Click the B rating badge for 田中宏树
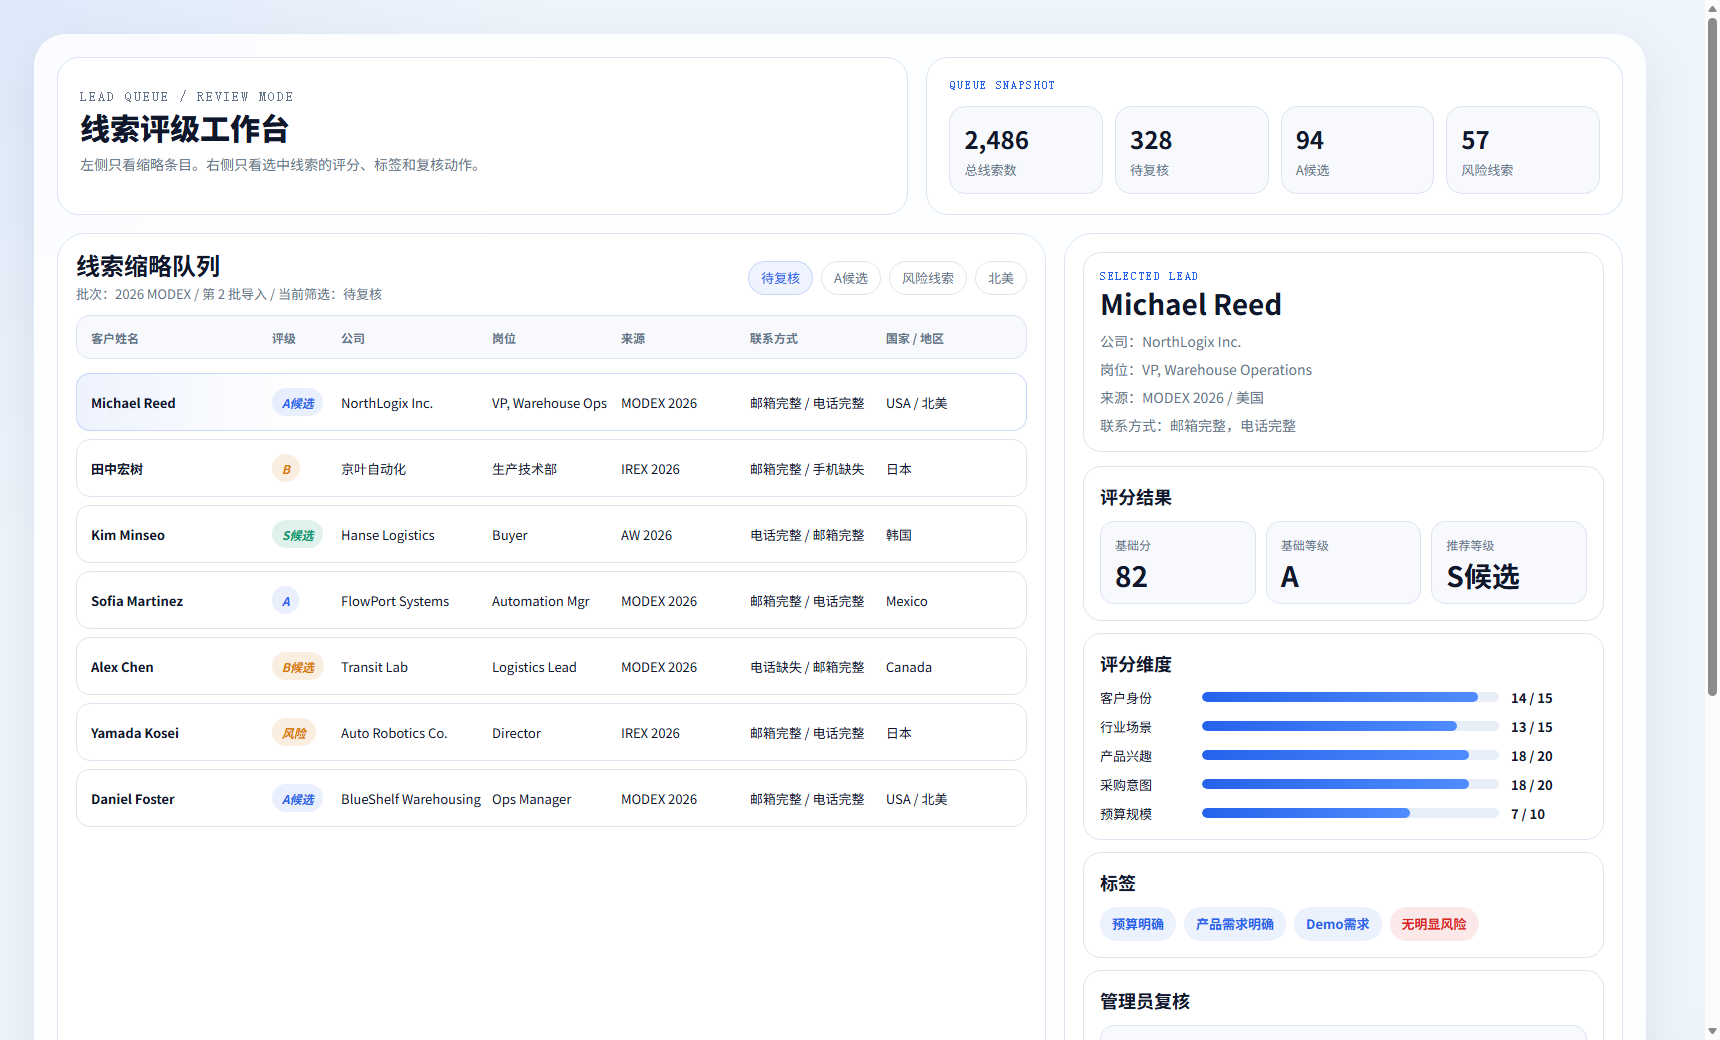The image size is (1720, 1040). (286, 469)
